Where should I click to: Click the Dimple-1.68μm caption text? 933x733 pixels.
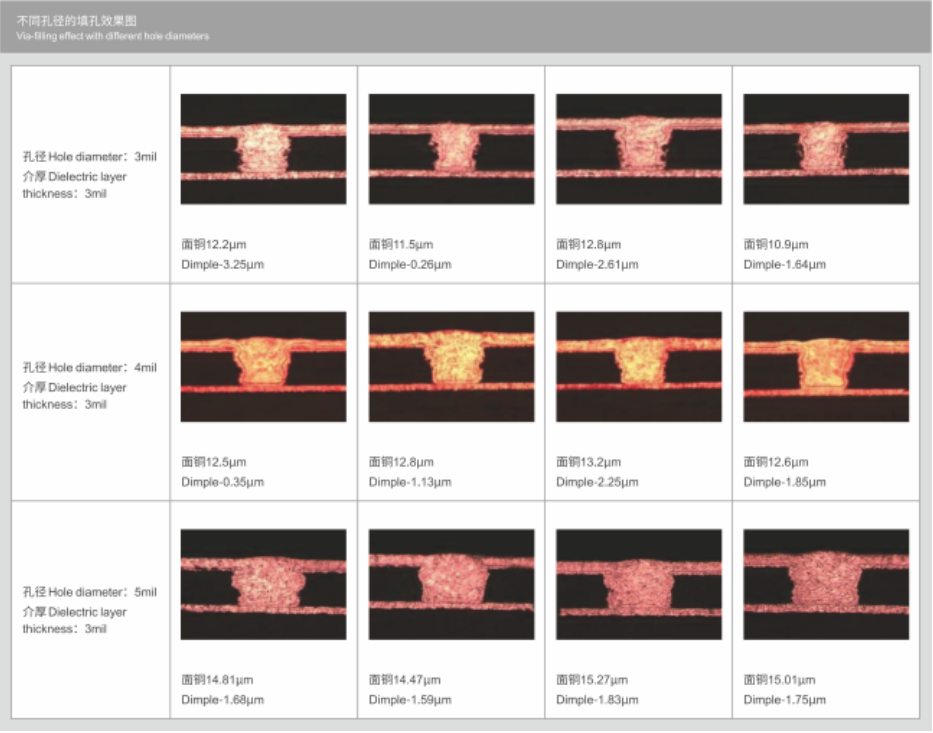(x=222, y=700)
